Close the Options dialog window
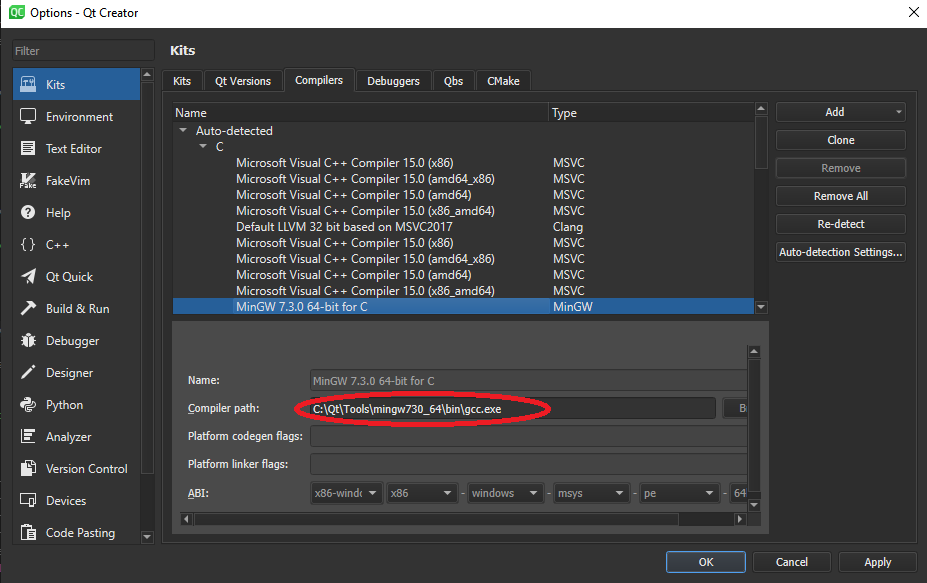 click(913, 12)
